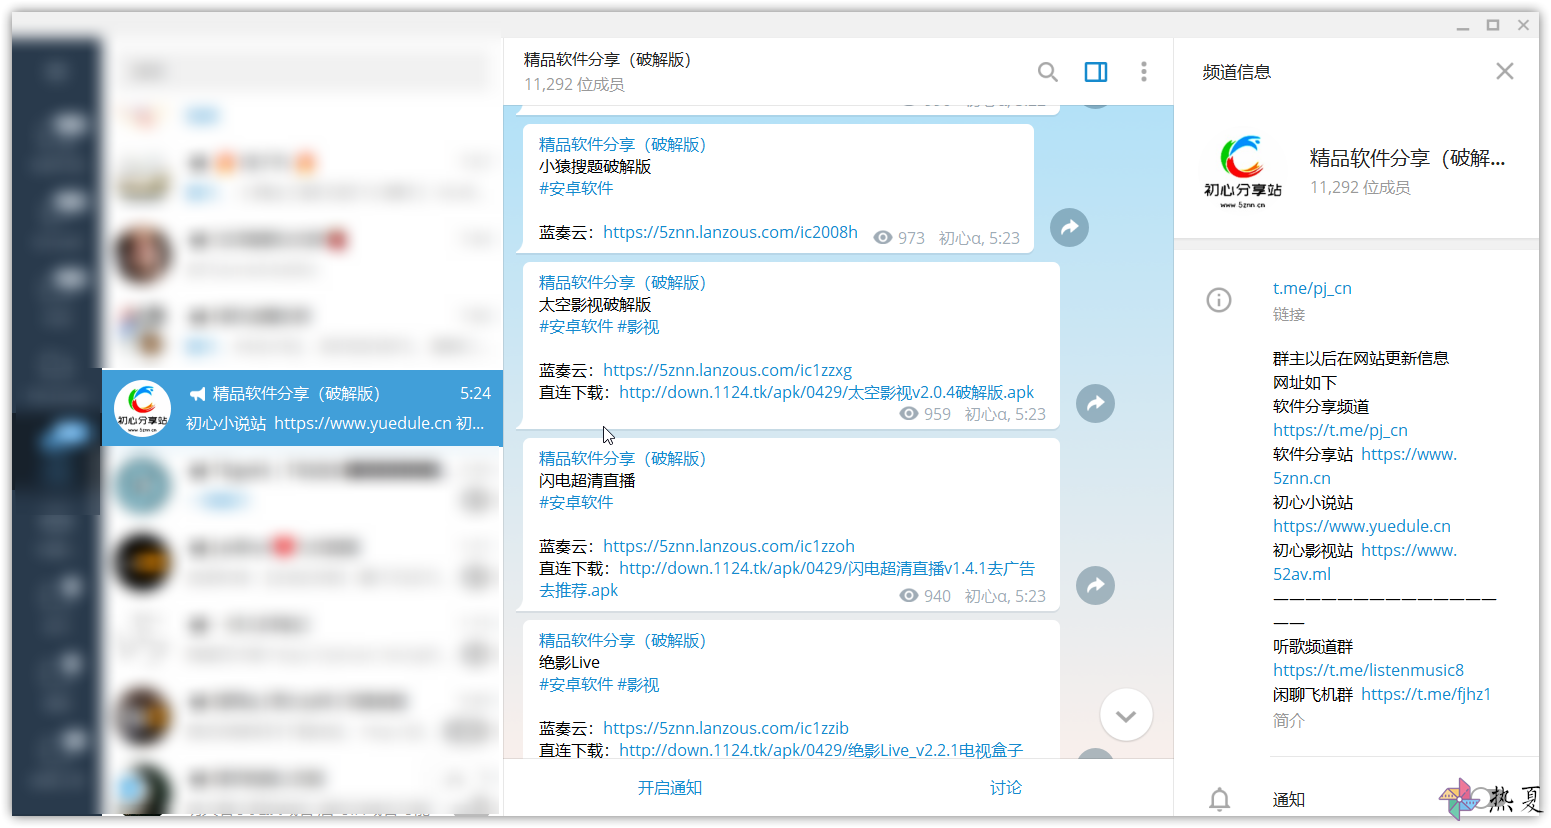Click the megaphone channel icon in selected chat

(198, 394)
